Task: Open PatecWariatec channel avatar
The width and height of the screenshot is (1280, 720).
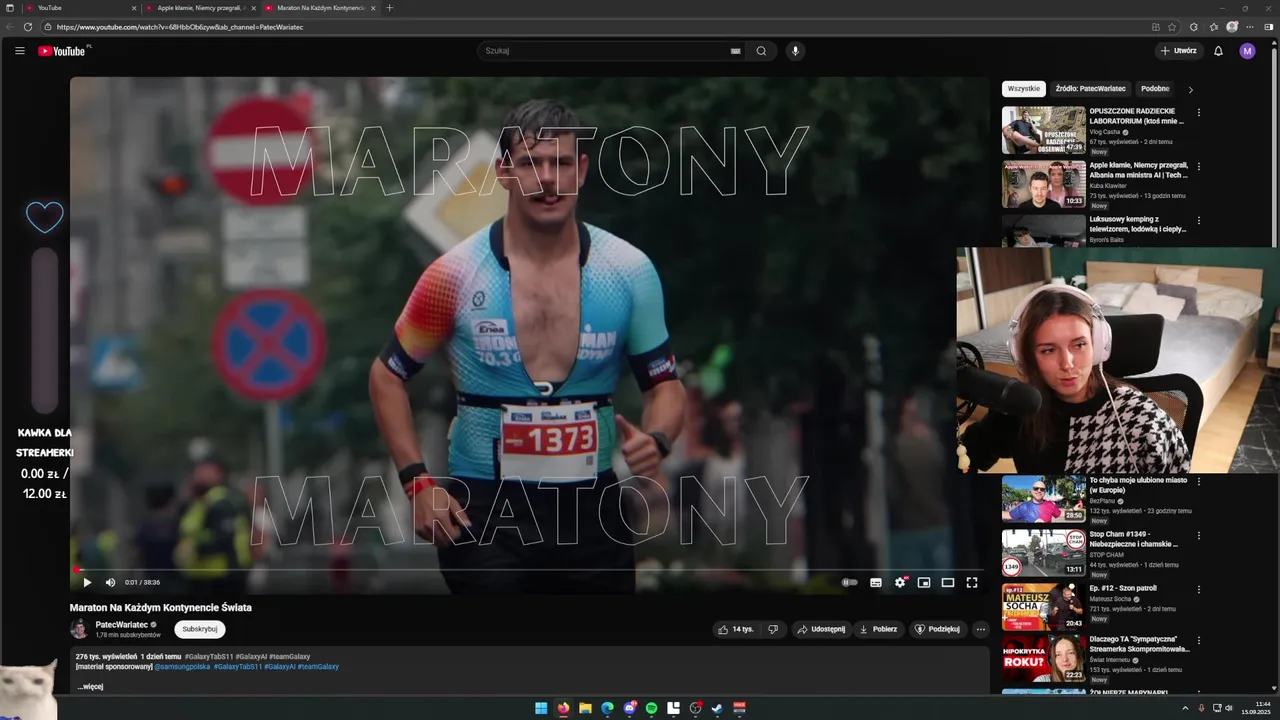Action: [x=79, y=629]
